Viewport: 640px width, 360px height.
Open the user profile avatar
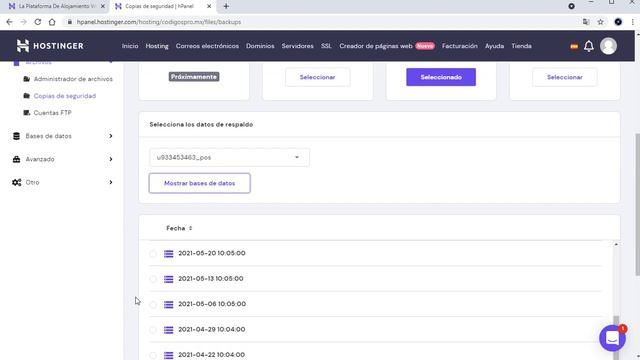point(608,46)
